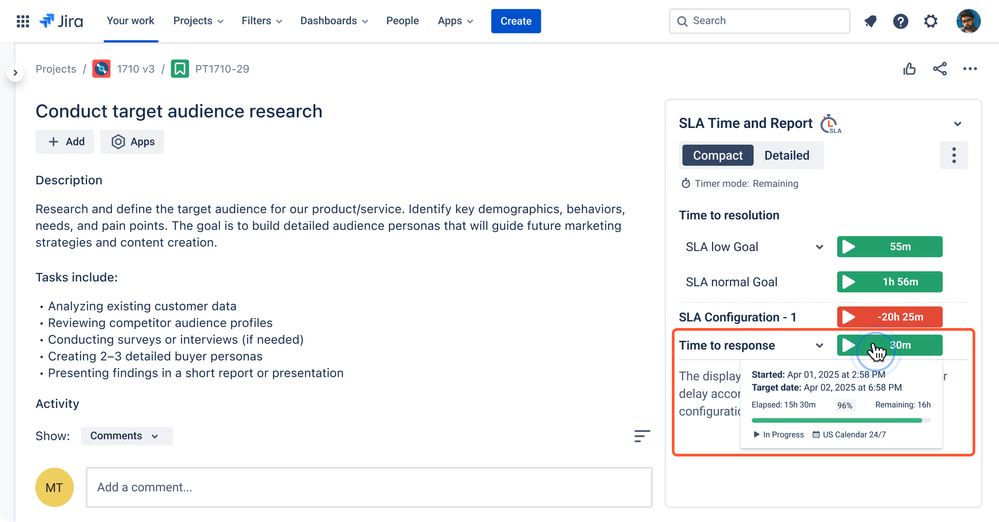Viewport: 999px width, 522px height.
Task: Open the Show Comments dropdown
Action: (127, 436)
